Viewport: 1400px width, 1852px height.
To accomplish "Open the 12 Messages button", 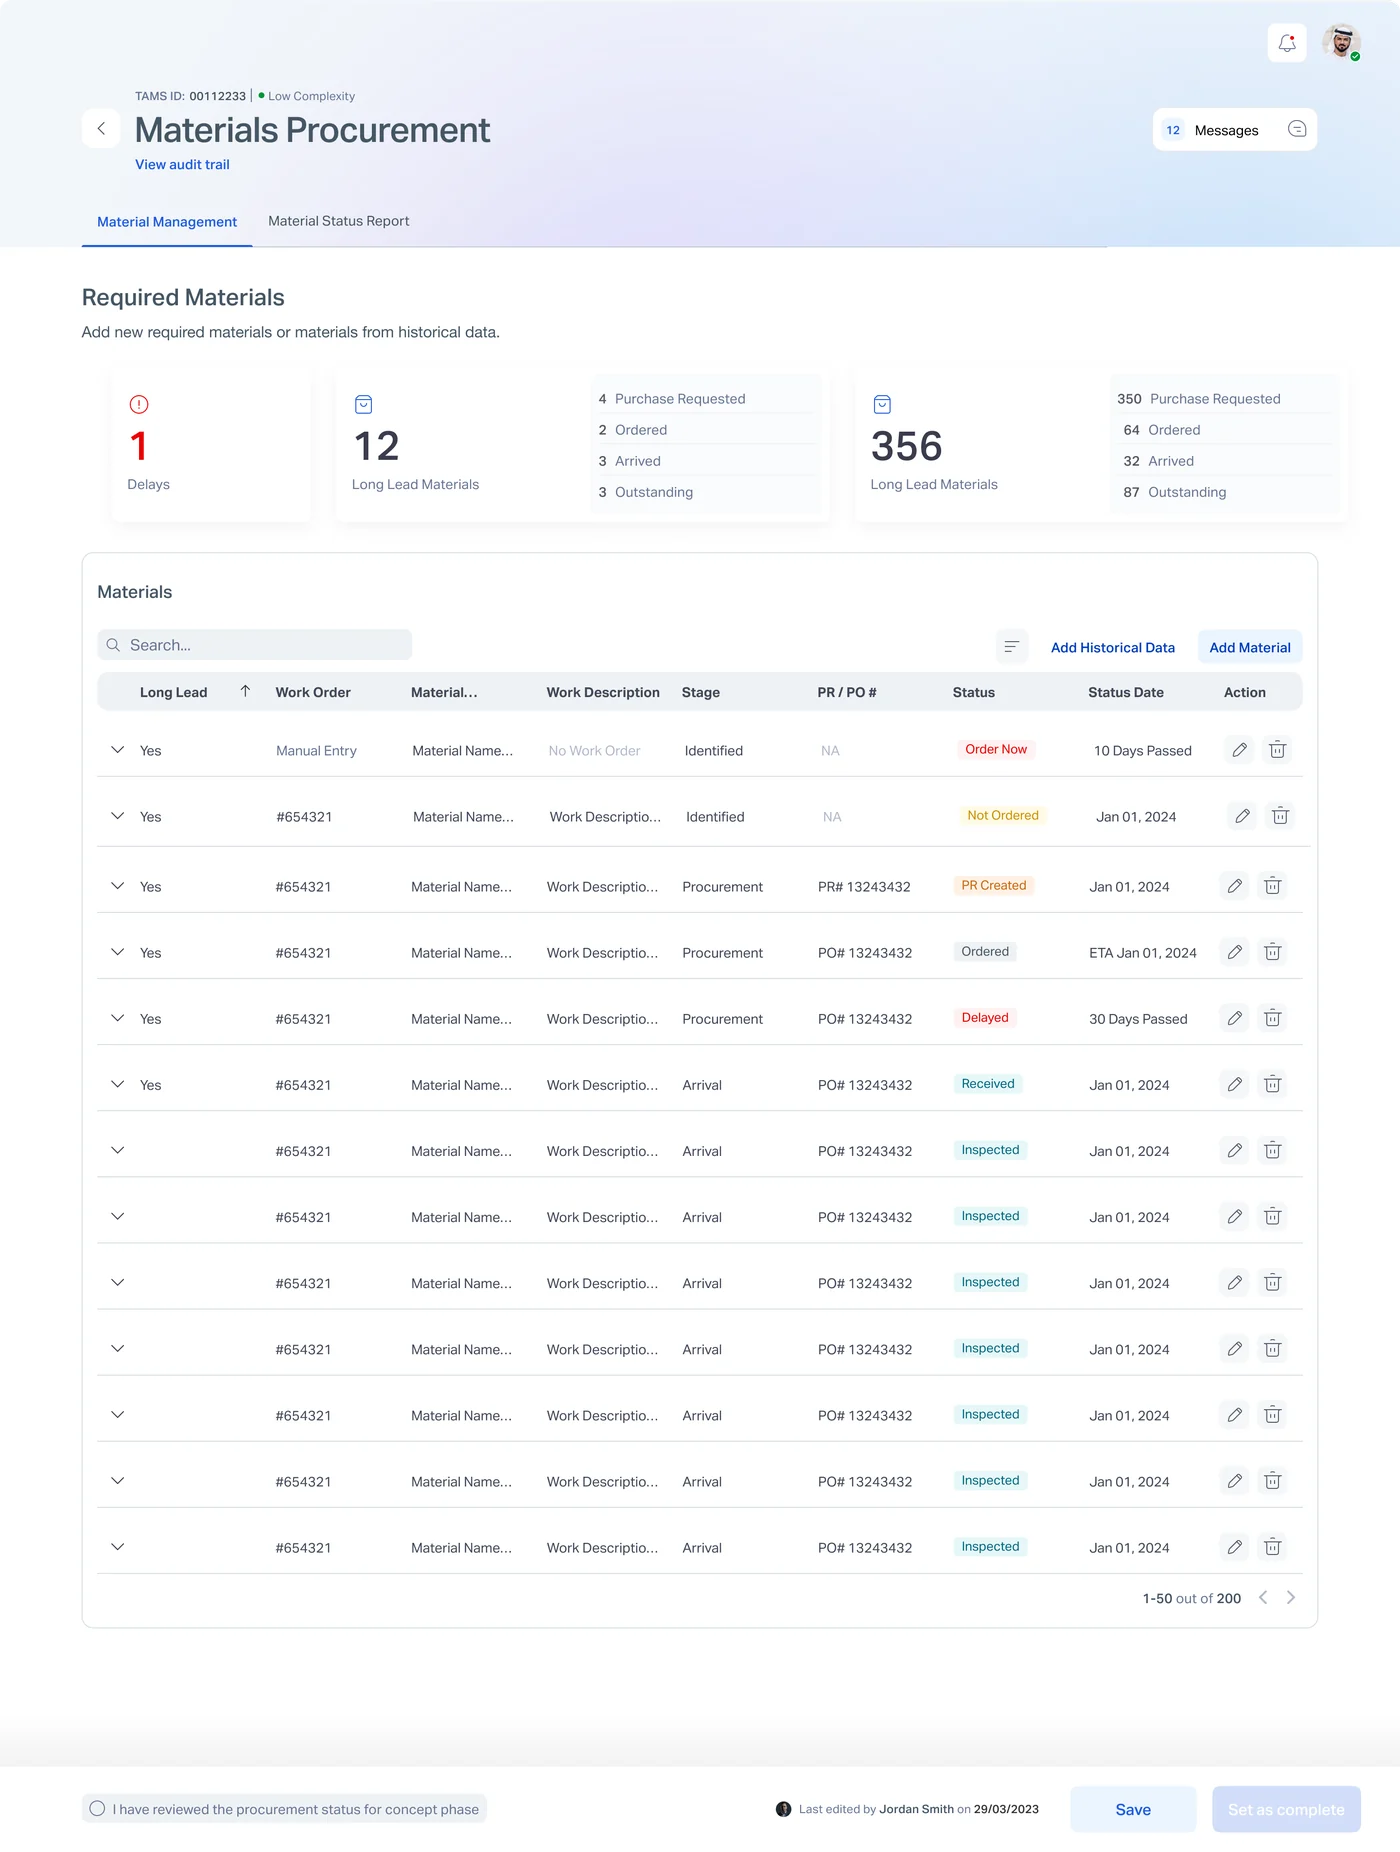I will point(1235,129).
